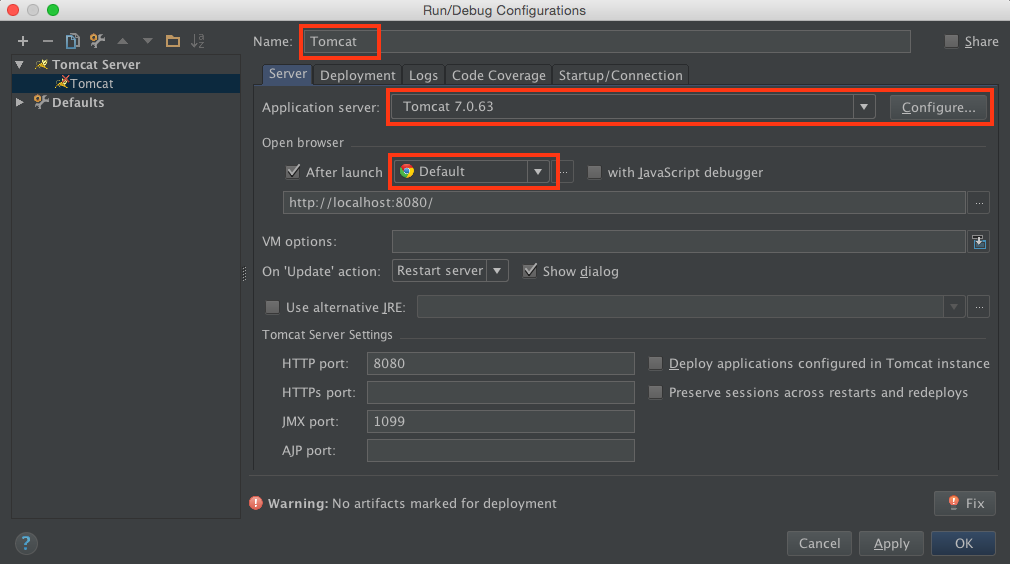Click the Configure... button
This screenshot has width=1010, height=564.
938,108
